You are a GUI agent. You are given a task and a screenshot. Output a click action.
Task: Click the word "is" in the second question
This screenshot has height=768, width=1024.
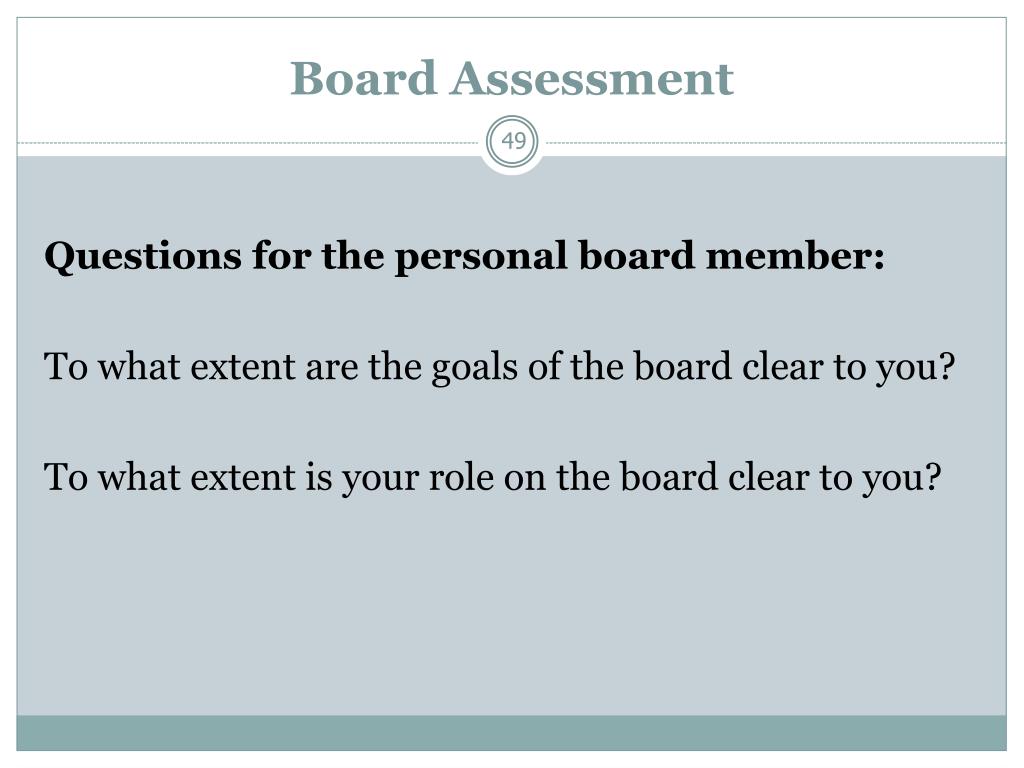pos(319,477)
